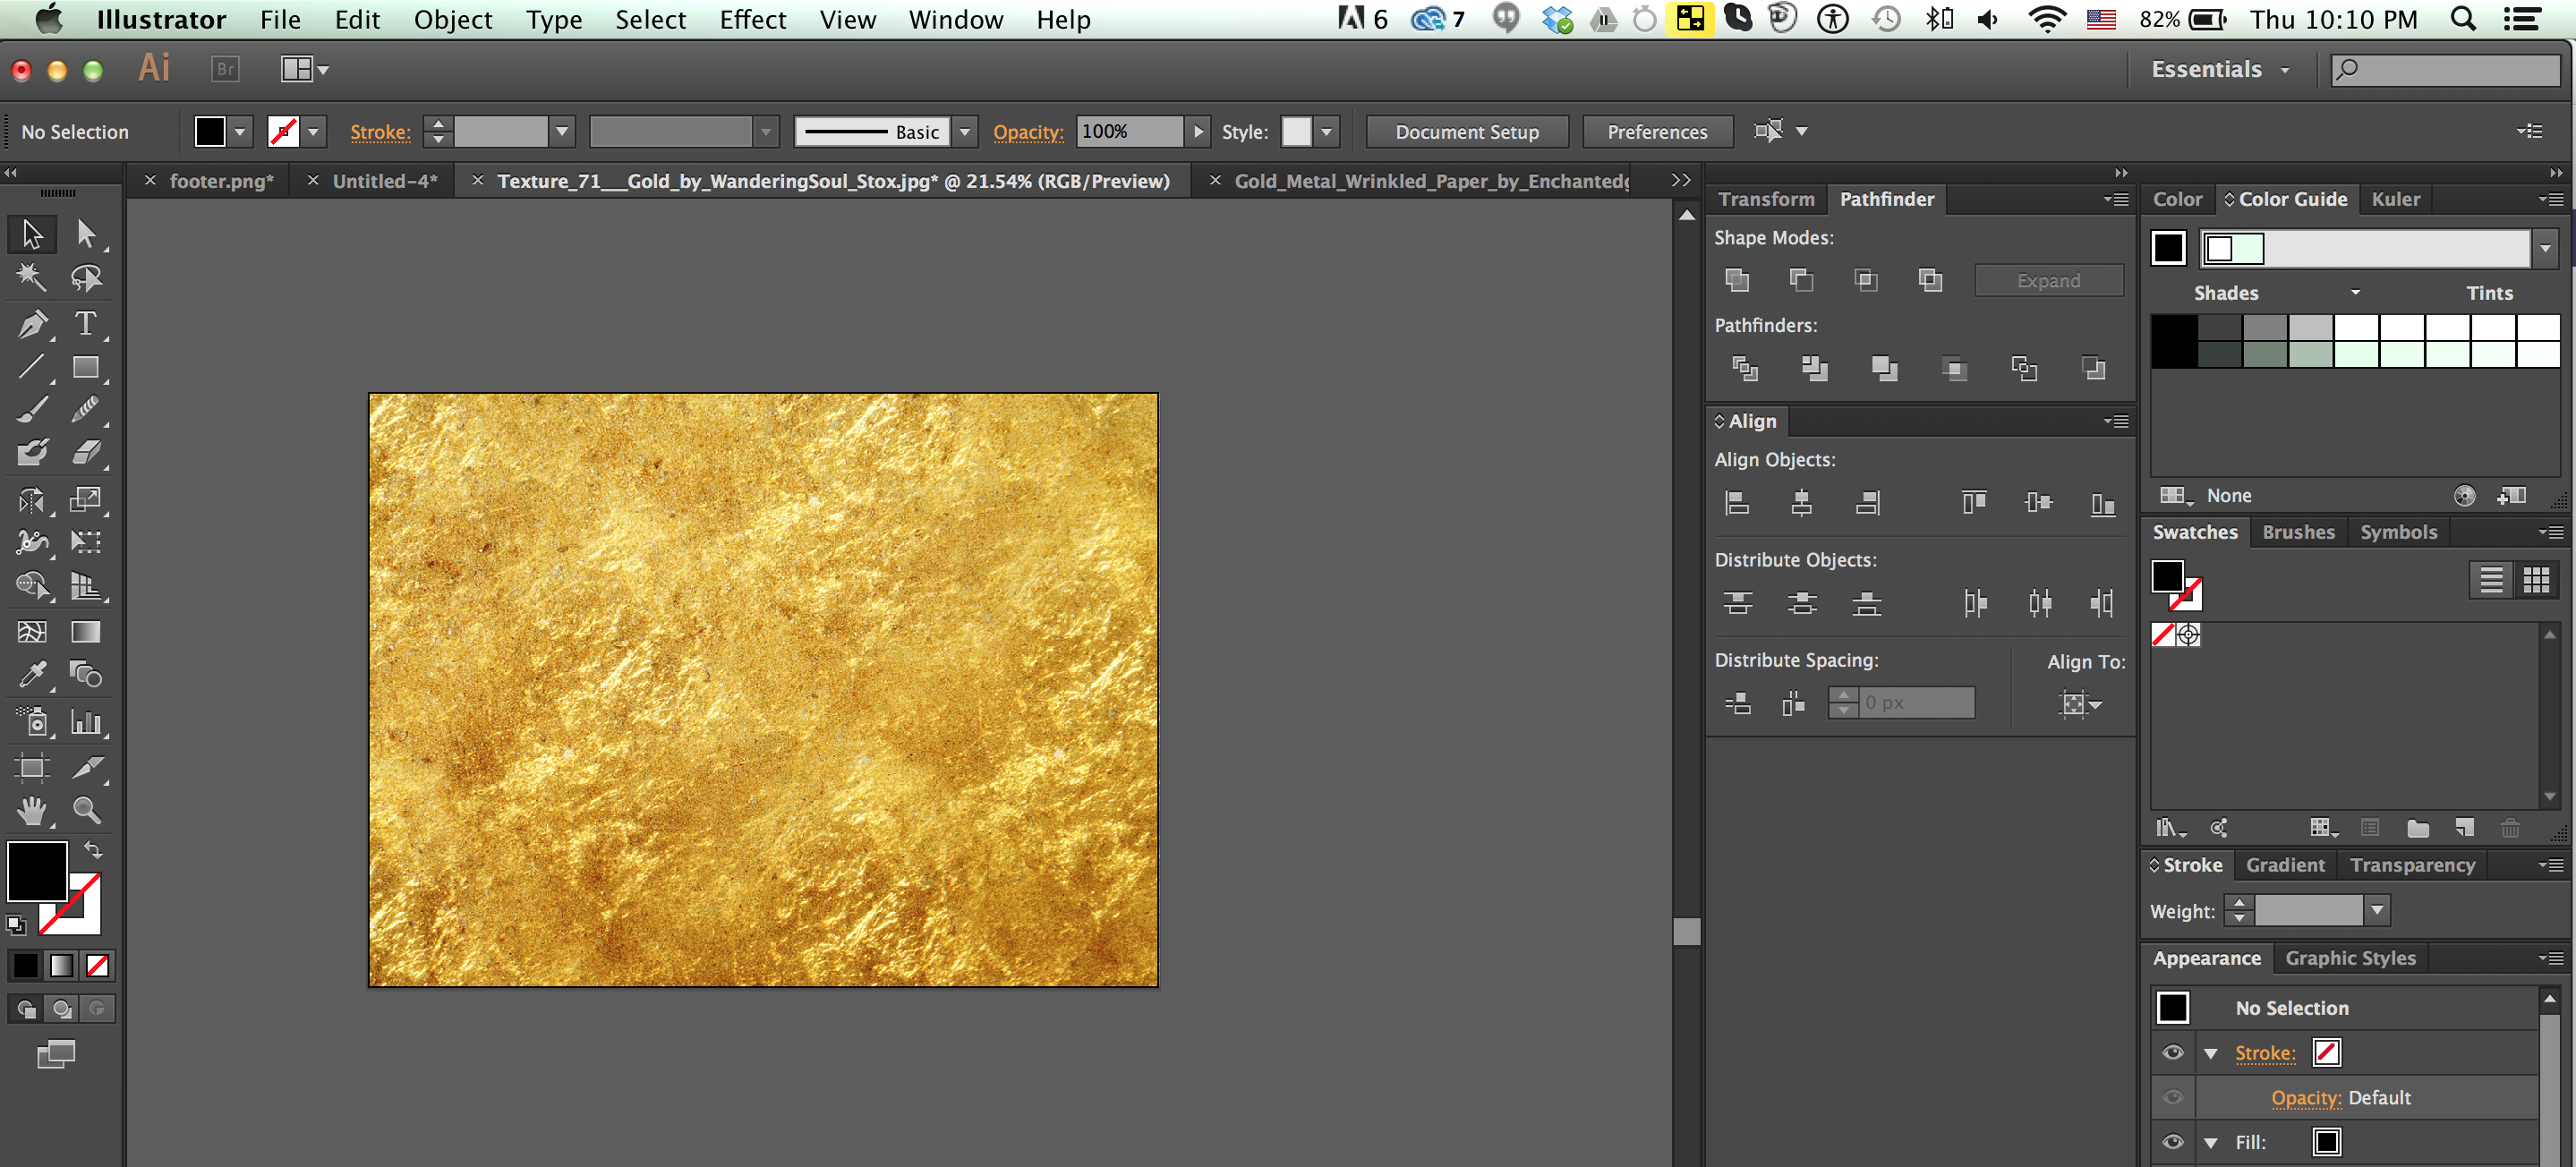Set paint type to Gradient

[x=62, y=965]
